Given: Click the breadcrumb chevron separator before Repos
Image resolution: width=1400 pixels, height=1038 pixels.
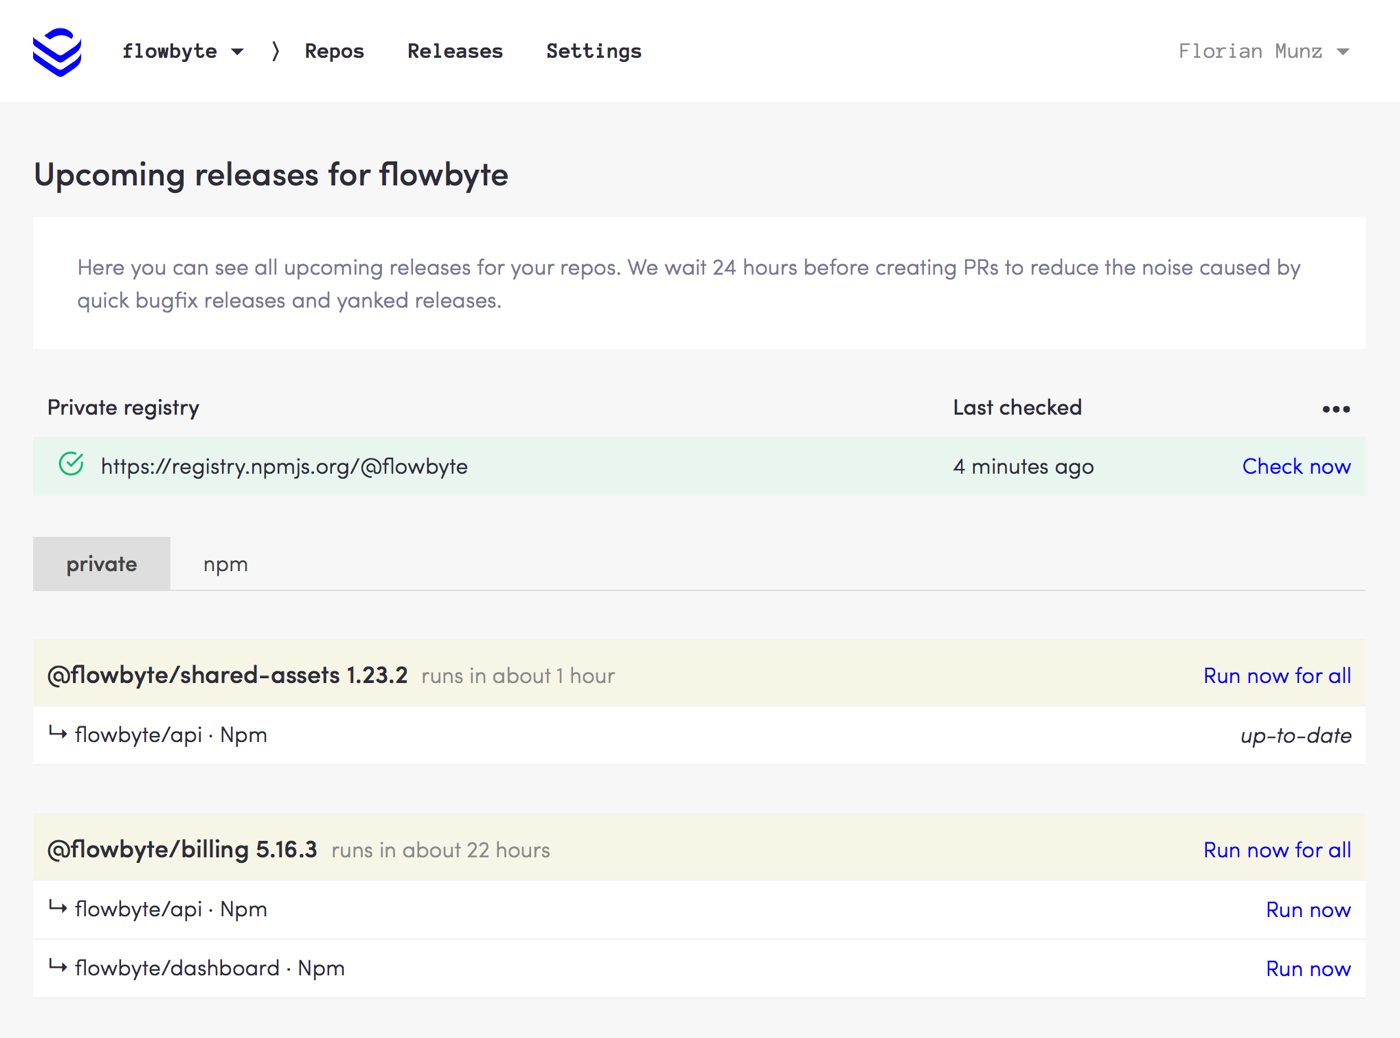Looking at the screenshot, I should [275, 51].
